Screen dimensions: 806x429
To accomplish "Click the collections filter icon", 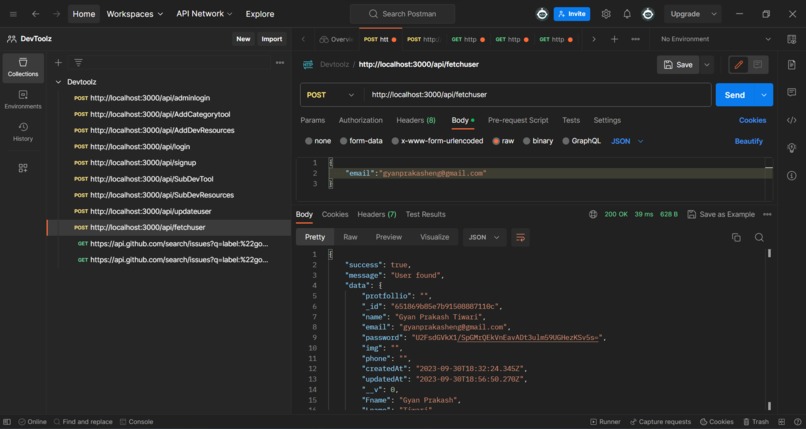I will [78, 63].
